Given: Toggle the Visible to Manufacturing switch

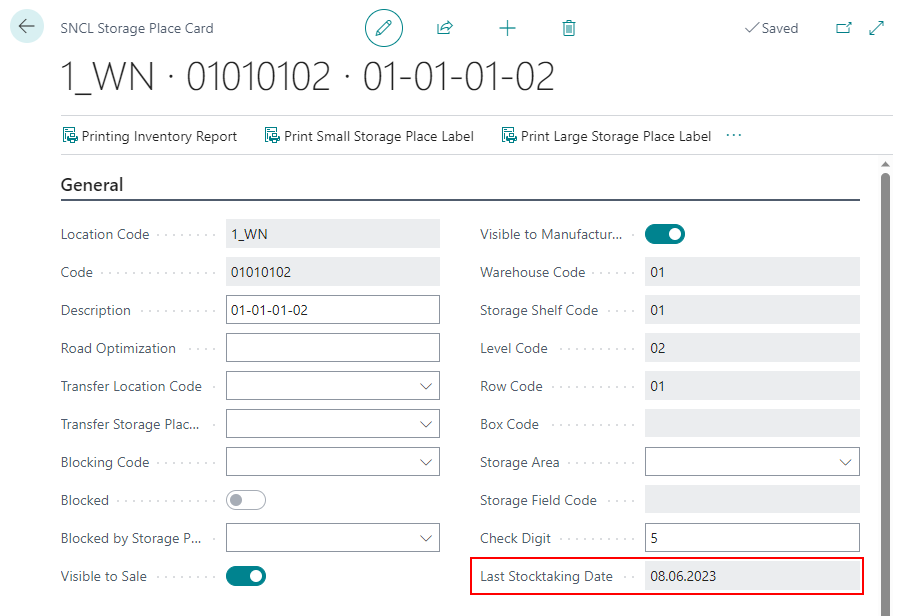Looking at the screenshot, I should 665,234.
